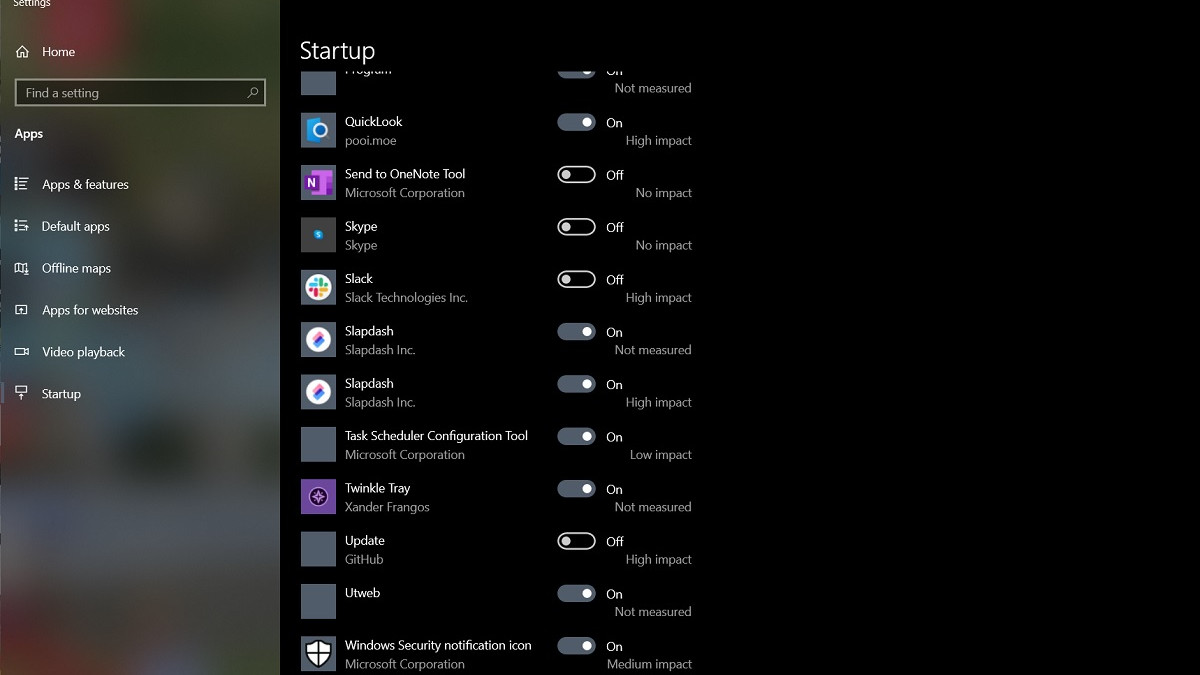The width and height of the screenshot is (1200, 675).
Task: Click the Low impact label
Action: [x=660, y=455]
